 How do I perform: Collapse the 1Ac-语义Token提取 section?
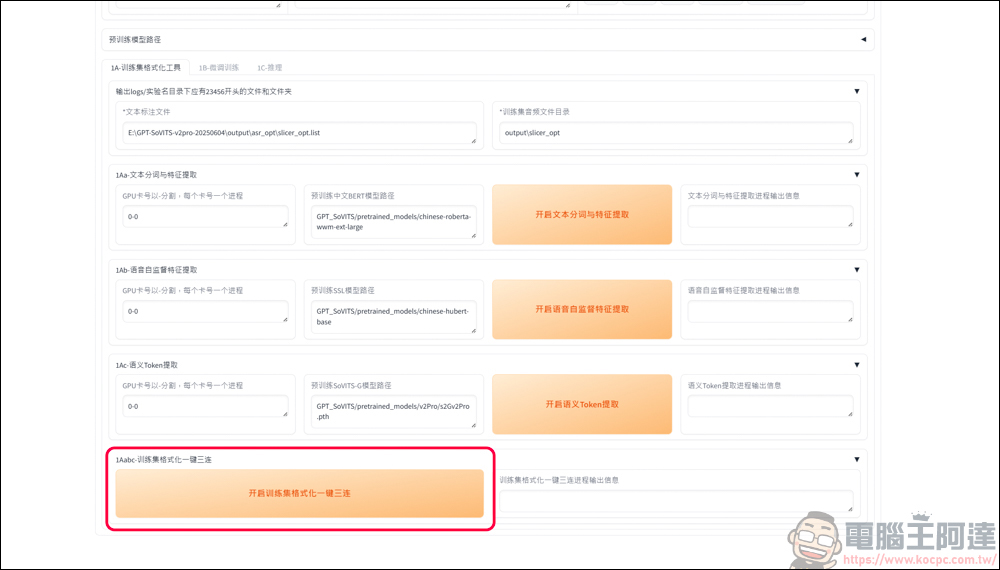pos(857,365)
